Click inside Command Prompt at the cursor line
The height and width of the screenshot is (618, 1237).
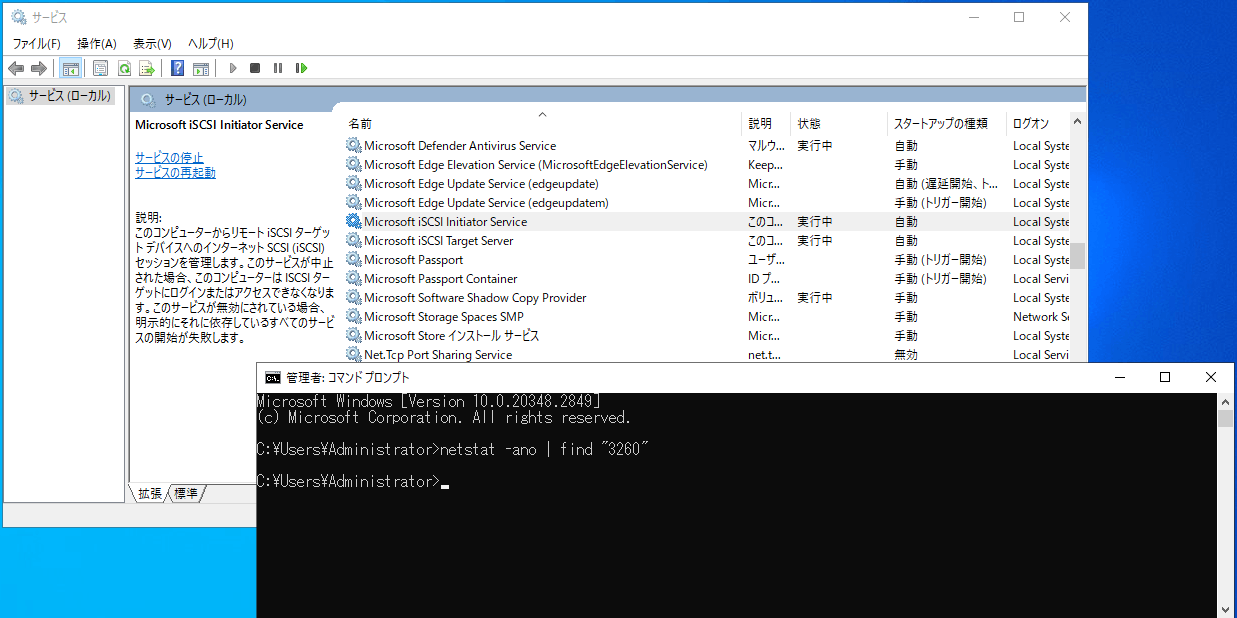(x=444, y=482)
